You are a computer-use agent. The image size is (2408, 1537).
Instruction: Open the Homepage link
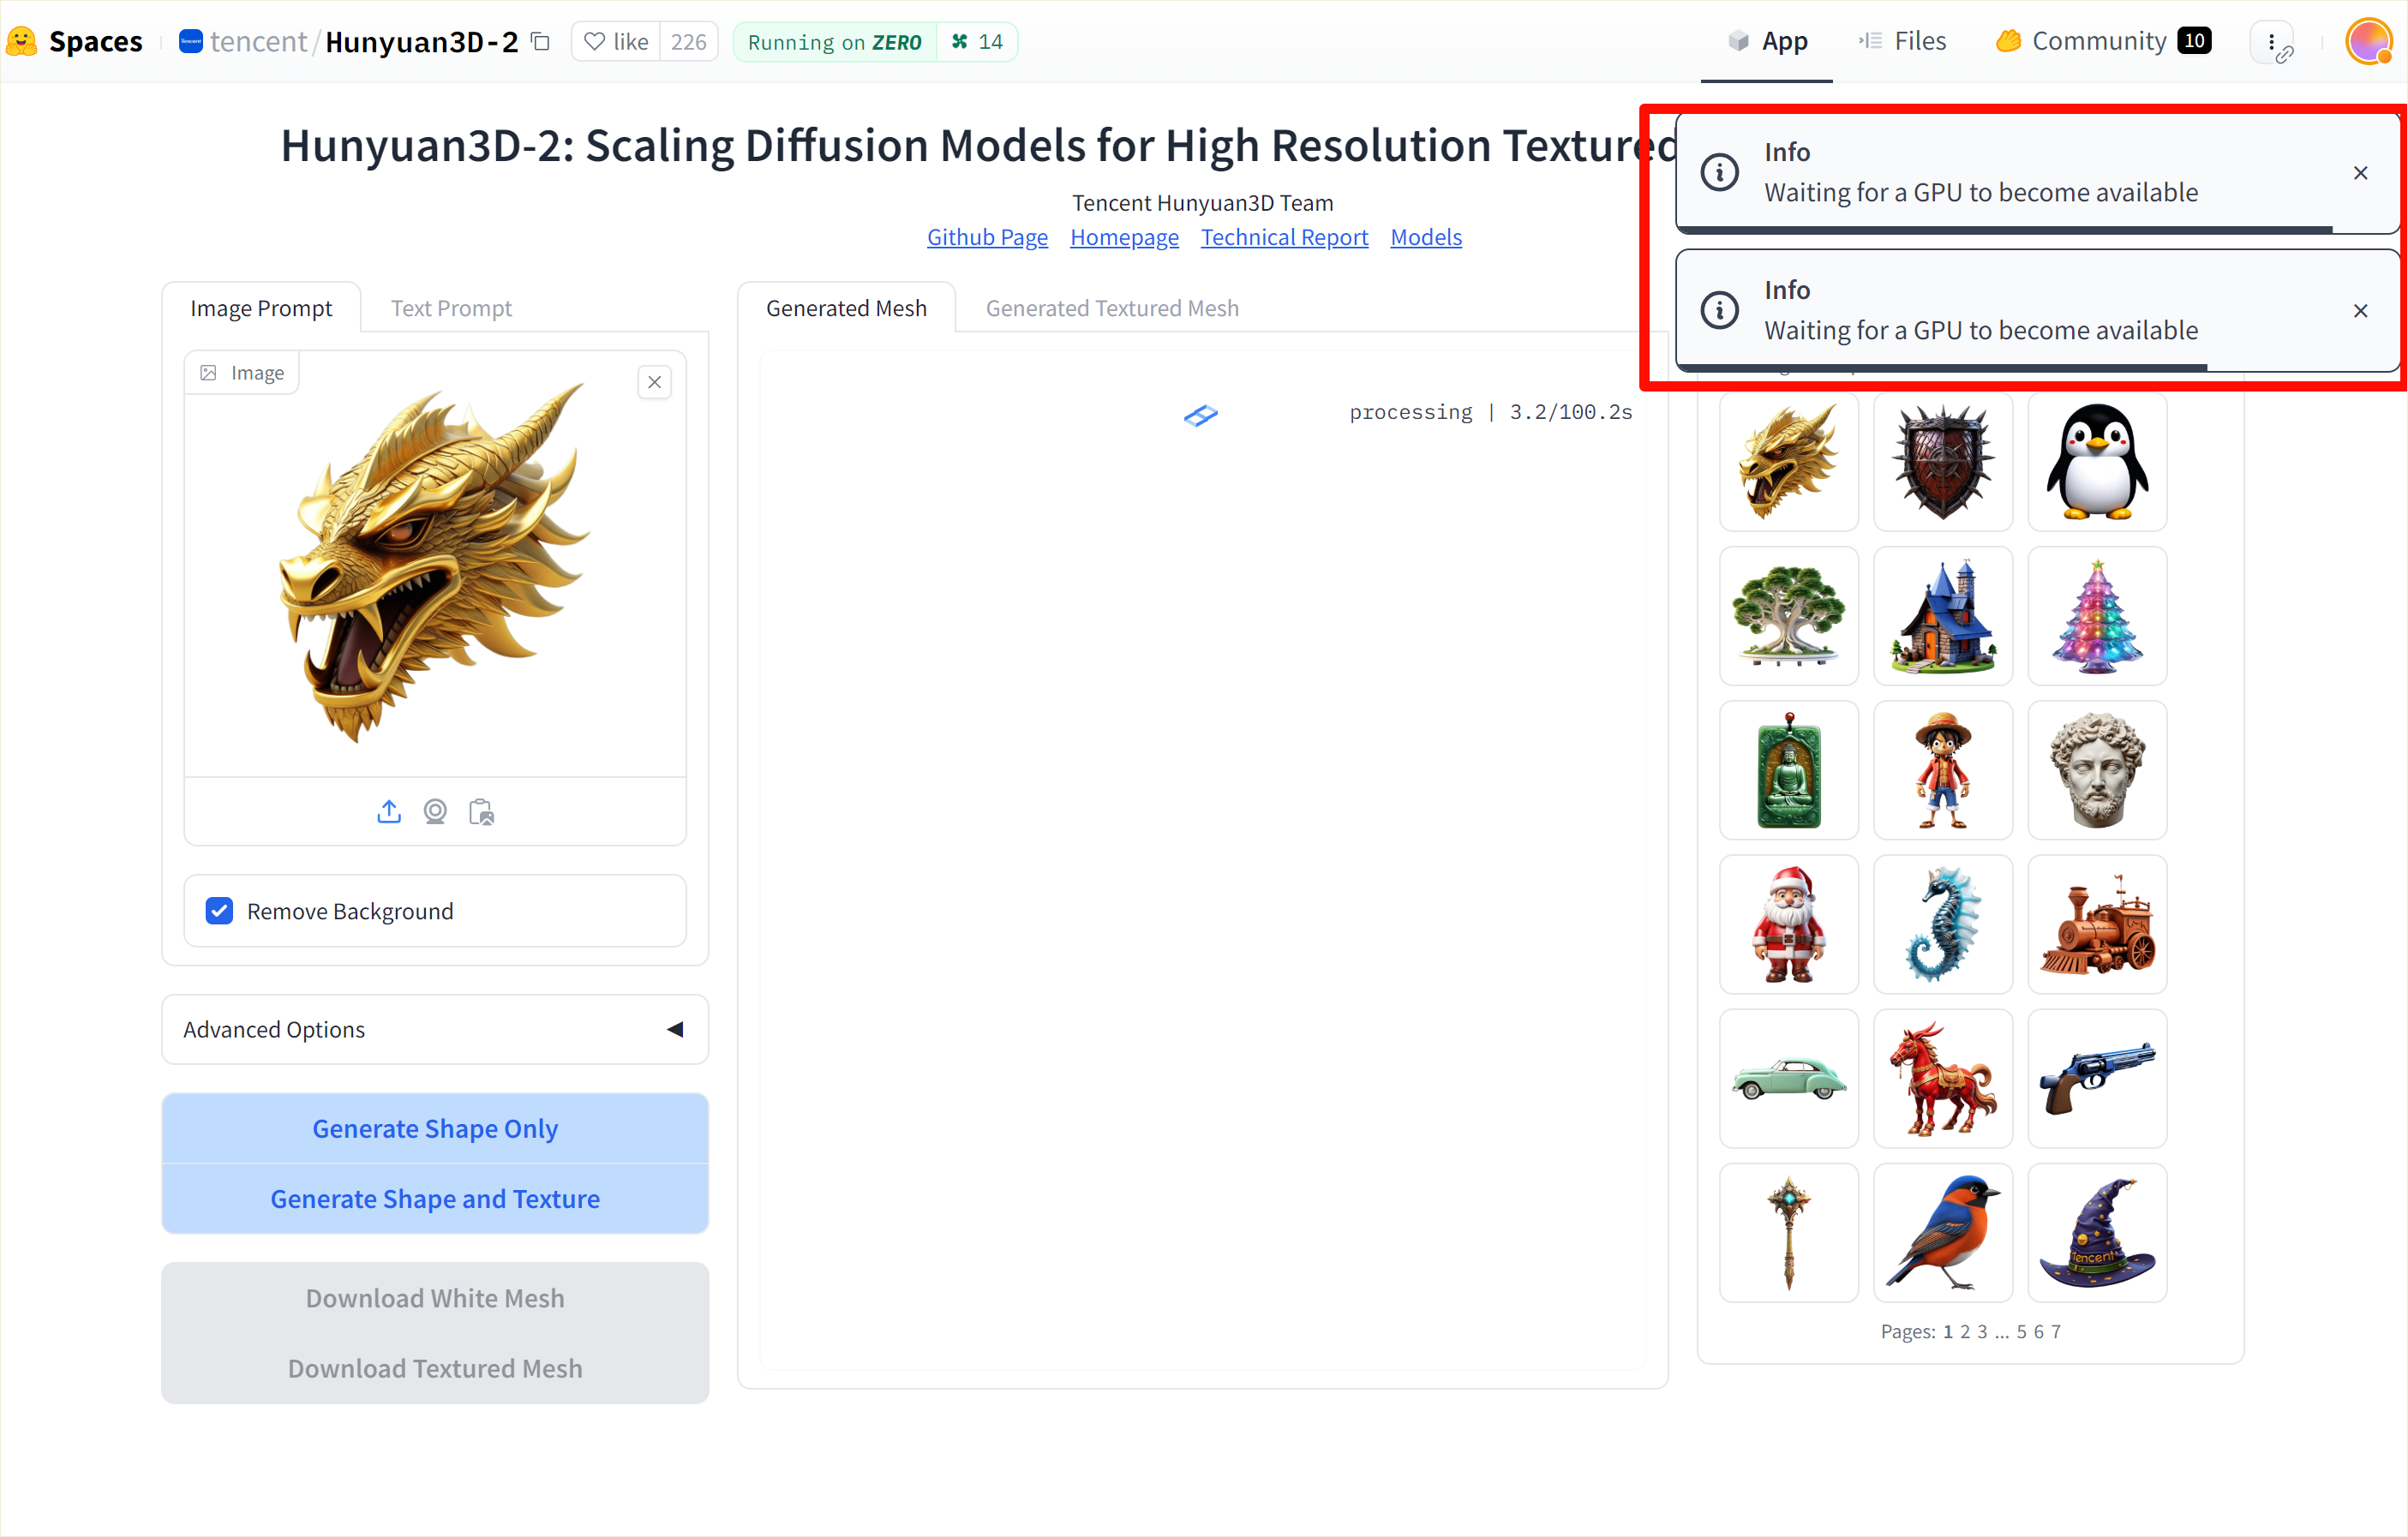(x=1124, y=237)
